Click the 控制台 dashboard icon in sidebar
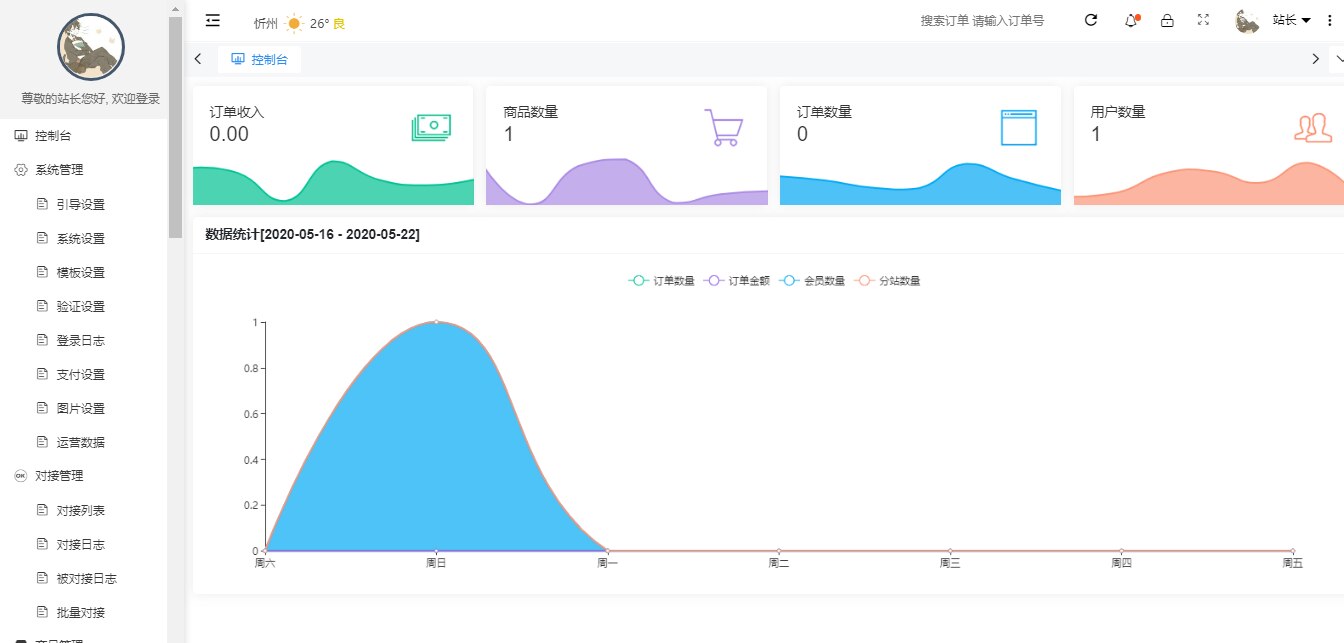The width and height of the screenshot is (1344, 643). pyautogui.click(x=20, y=135)
